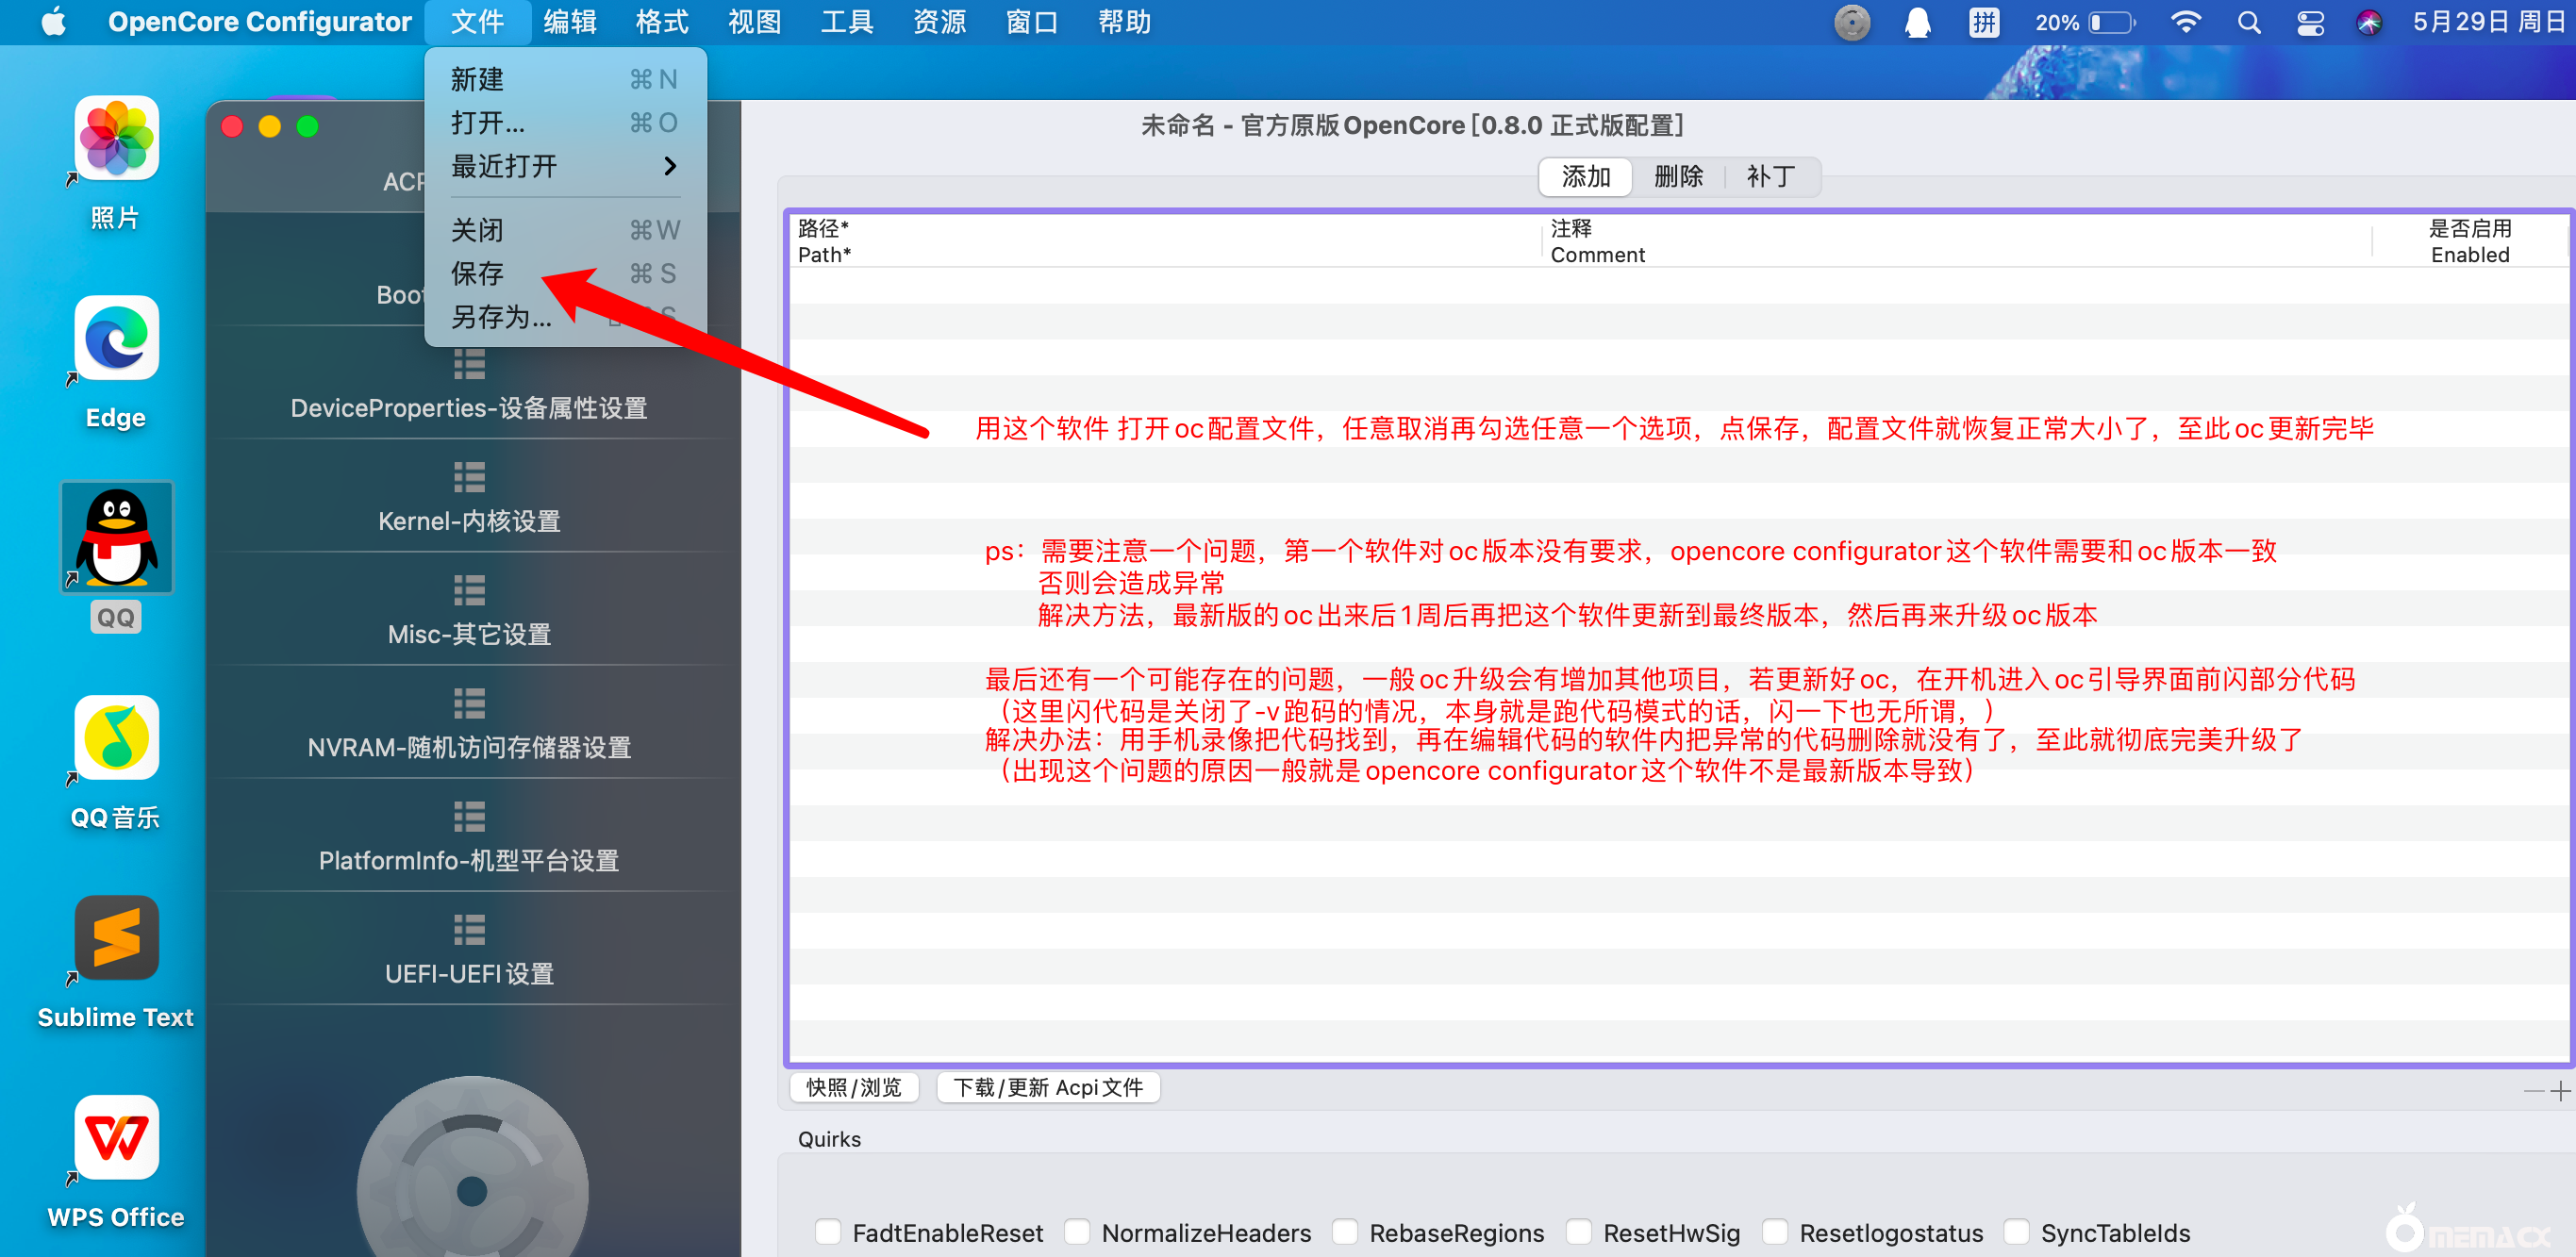
Task: Select the Misc settings list icon
Action: [x=469, y=591]
